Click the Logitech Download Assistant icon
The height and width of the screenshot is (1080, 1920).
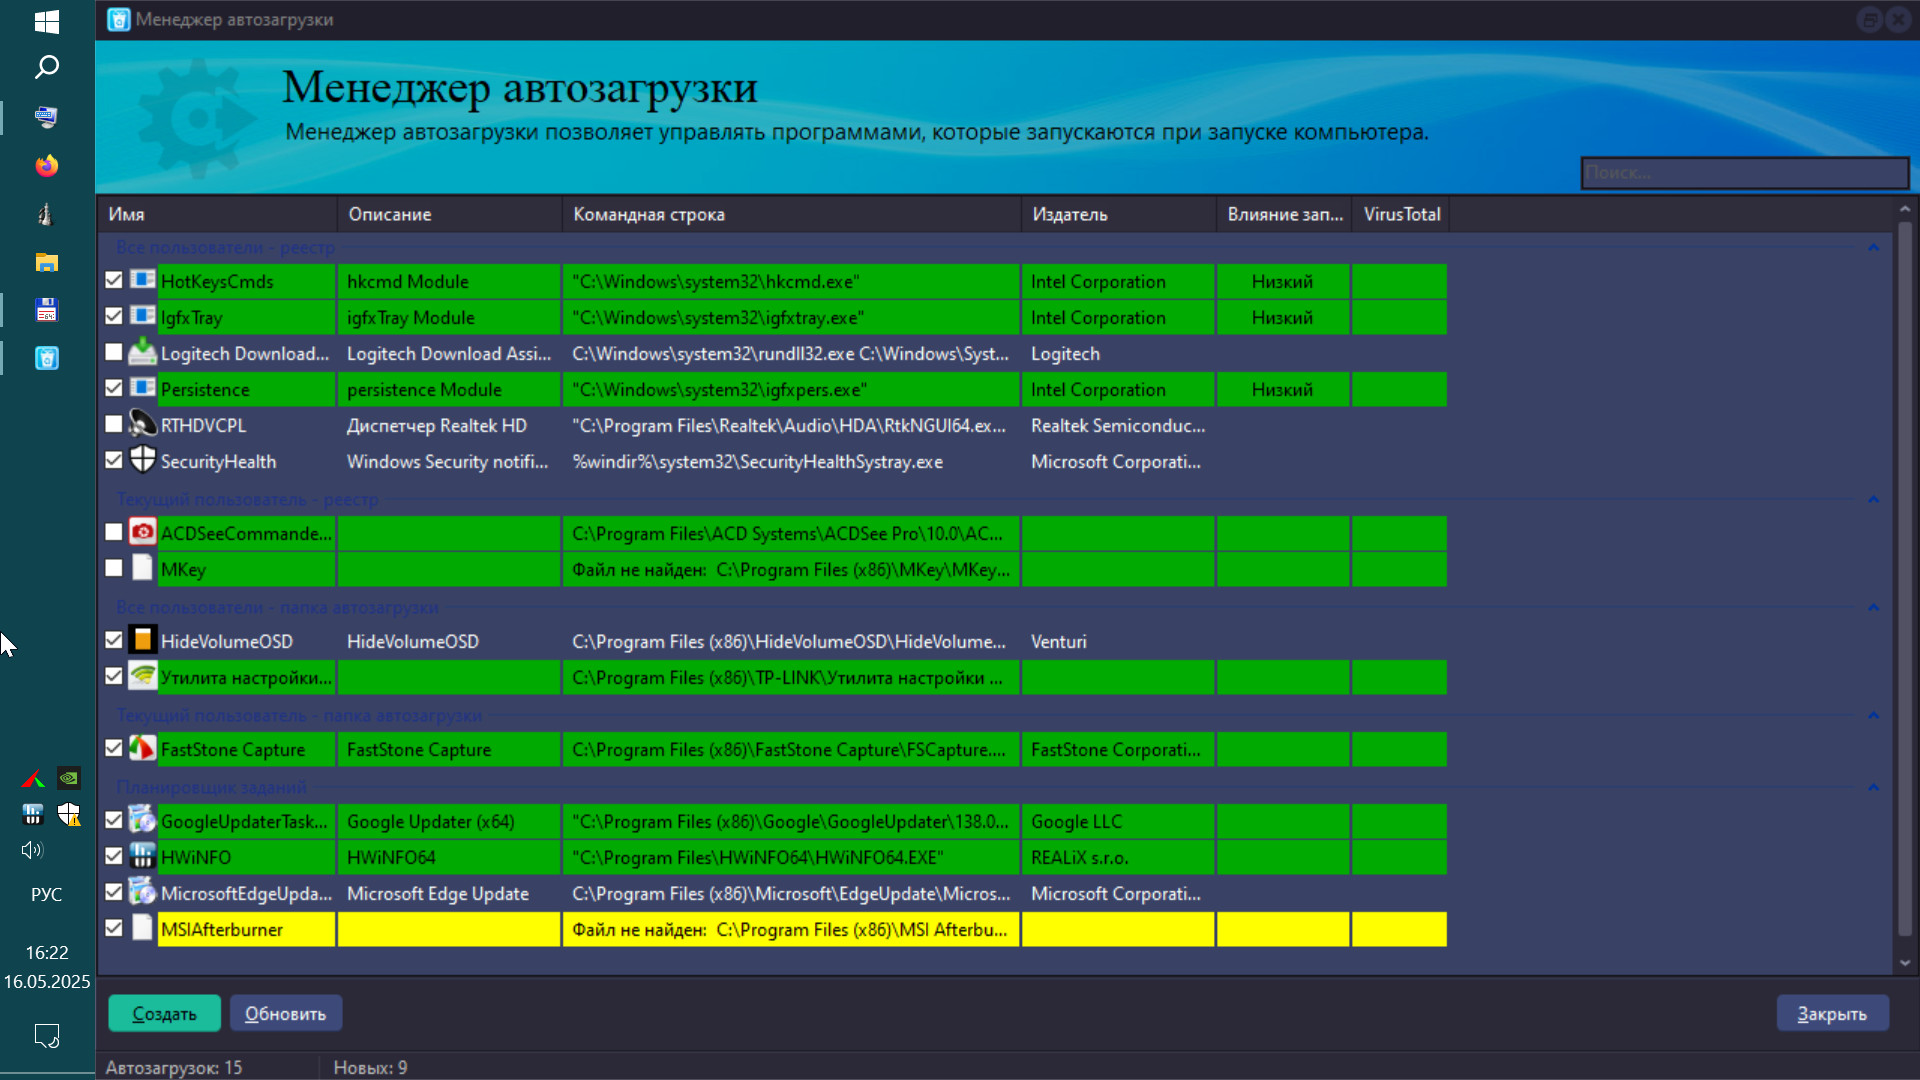[x=143, y=353]
